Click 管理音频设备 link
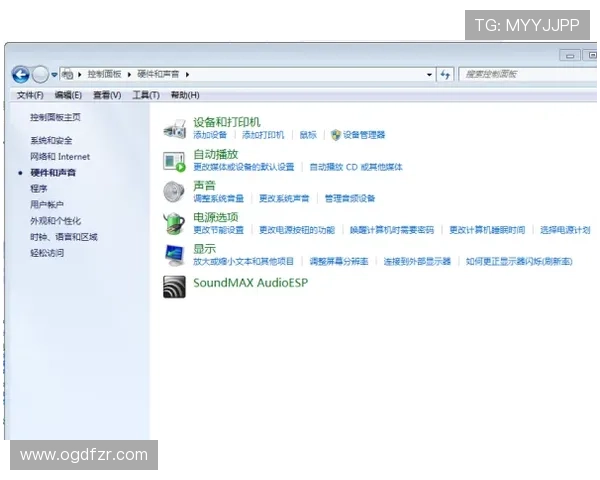 pyautogui.click(x=350, y=198)
